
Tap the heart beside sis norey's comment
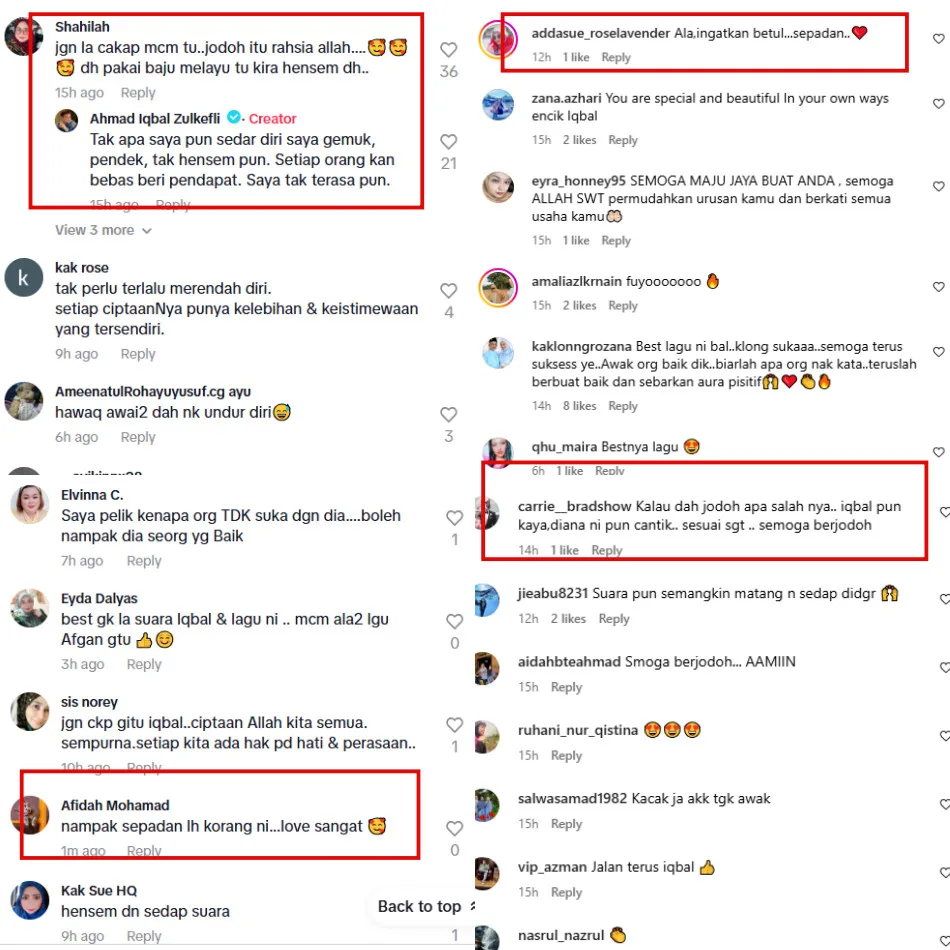(x=454, y=725)
